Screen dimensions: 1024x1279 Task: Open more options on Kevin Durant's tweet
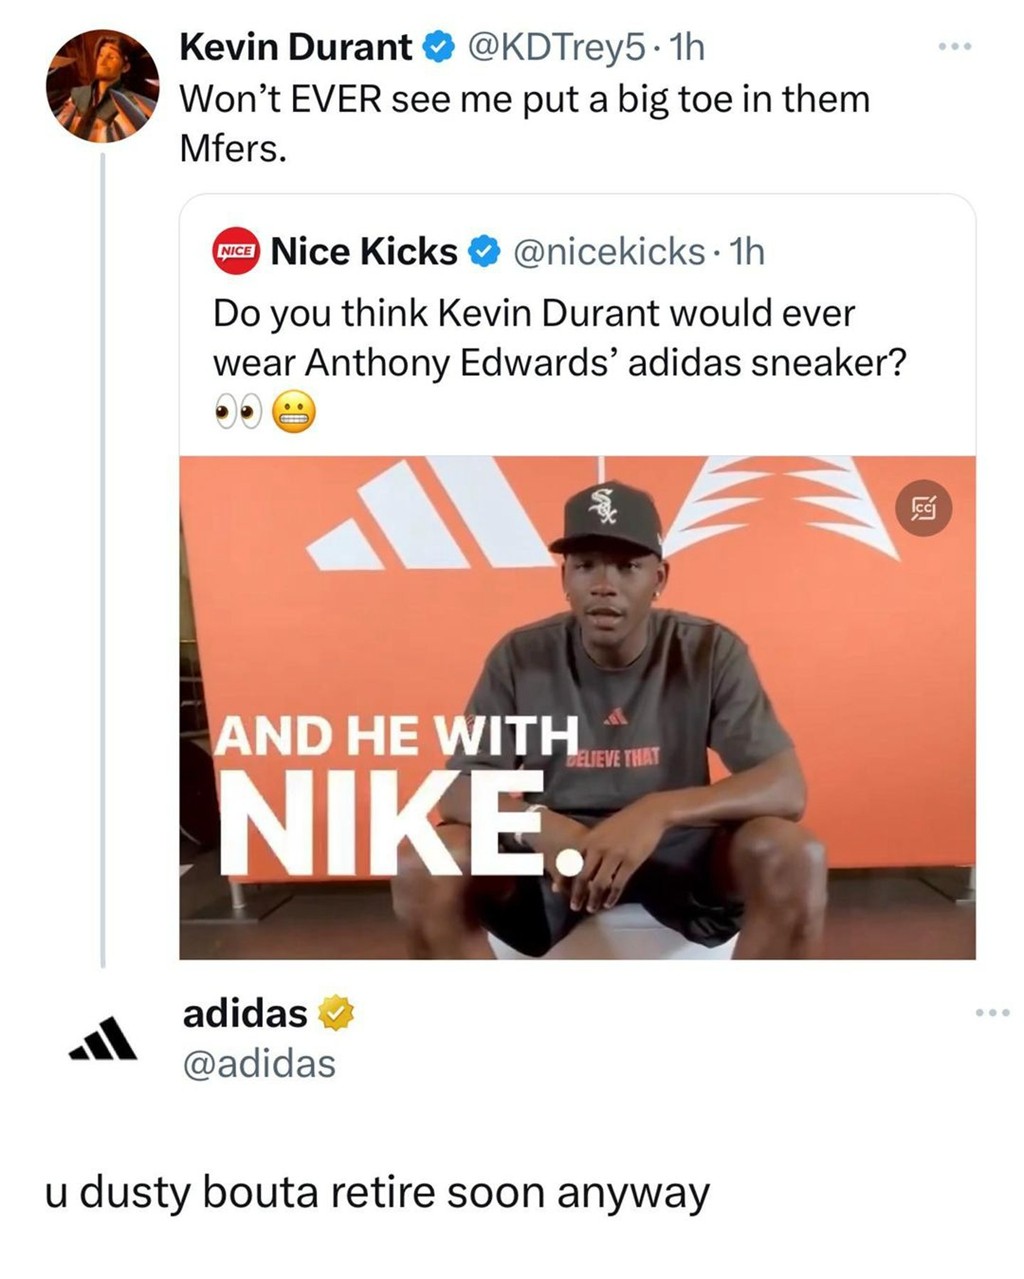point(954,47)
